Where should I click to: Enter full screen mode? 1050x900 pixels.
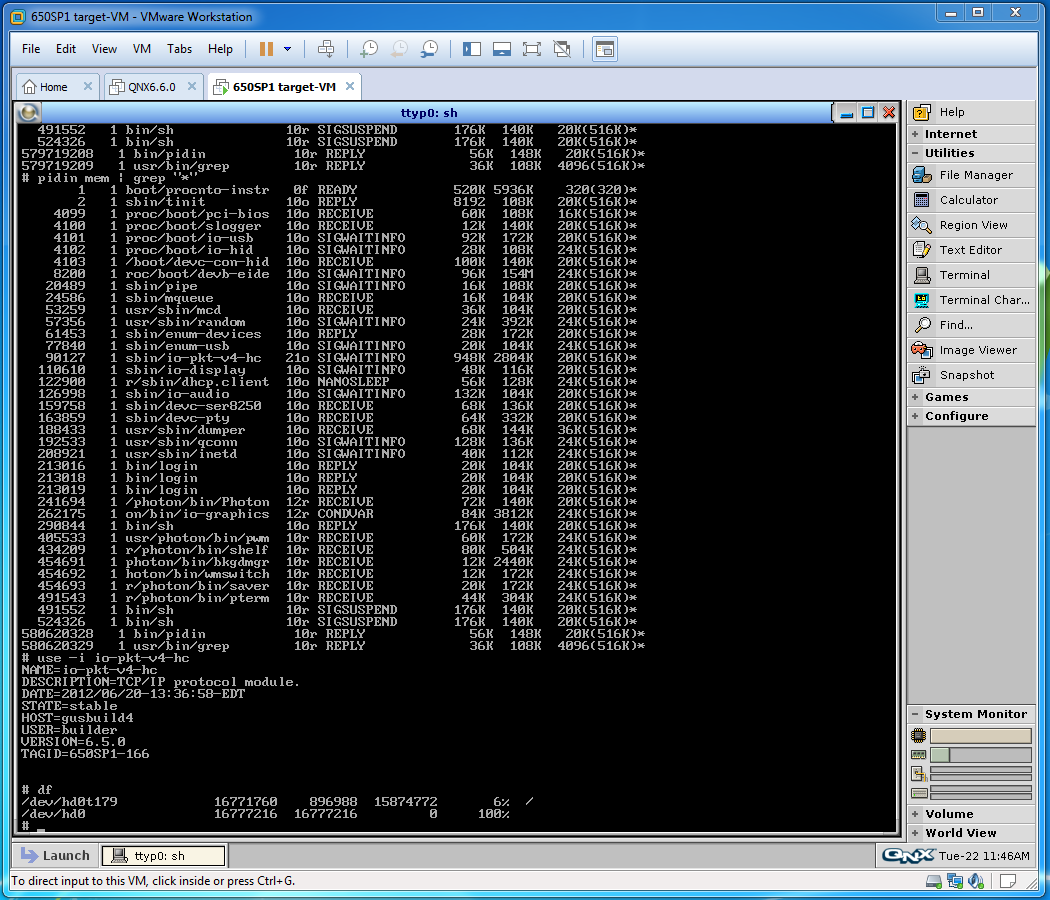pos(532,49)
